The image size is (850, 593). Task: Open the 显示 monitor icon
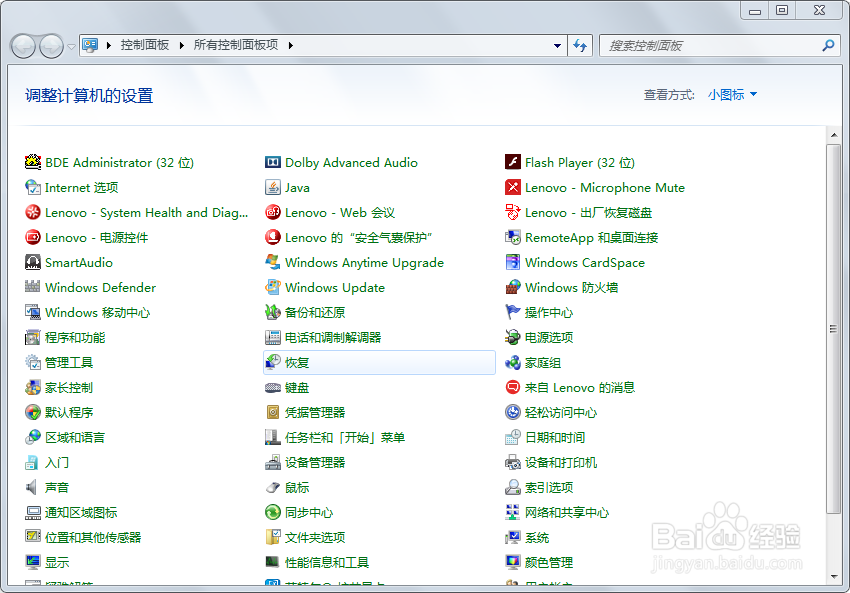click(33, 562)
